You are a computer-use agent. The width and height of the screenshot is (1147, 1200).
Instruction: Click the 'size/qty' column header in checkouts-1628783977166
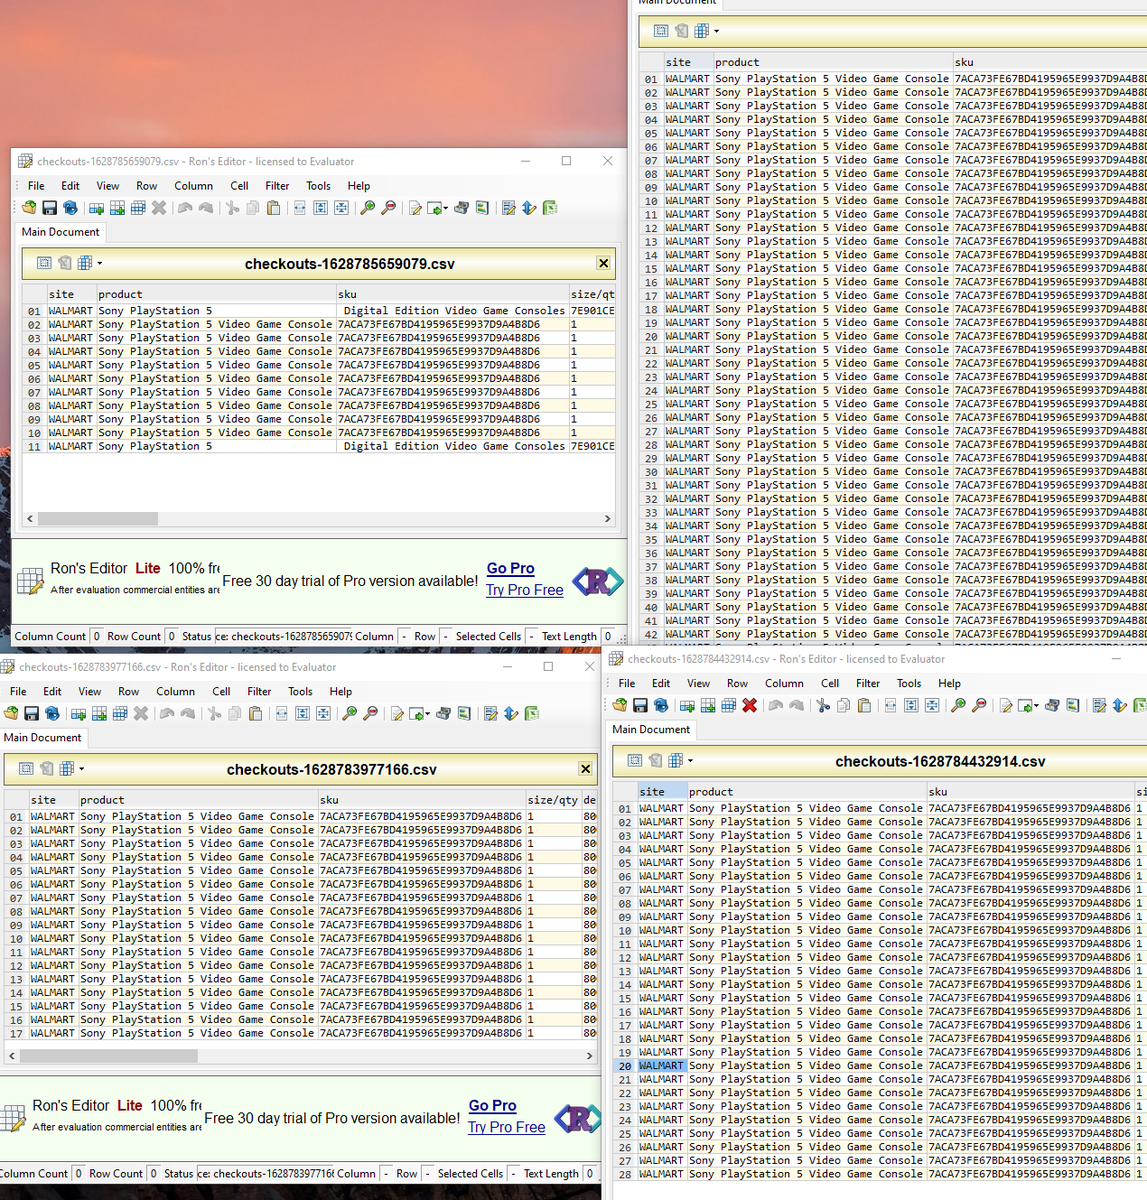pyautogui.click(x=553, y=800)
